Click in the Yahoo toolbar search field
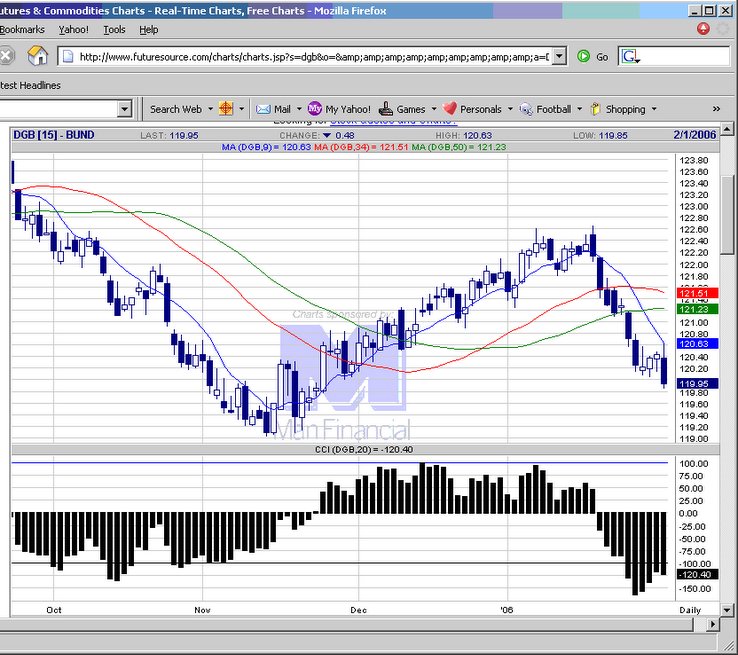 (x=58, y=109)
